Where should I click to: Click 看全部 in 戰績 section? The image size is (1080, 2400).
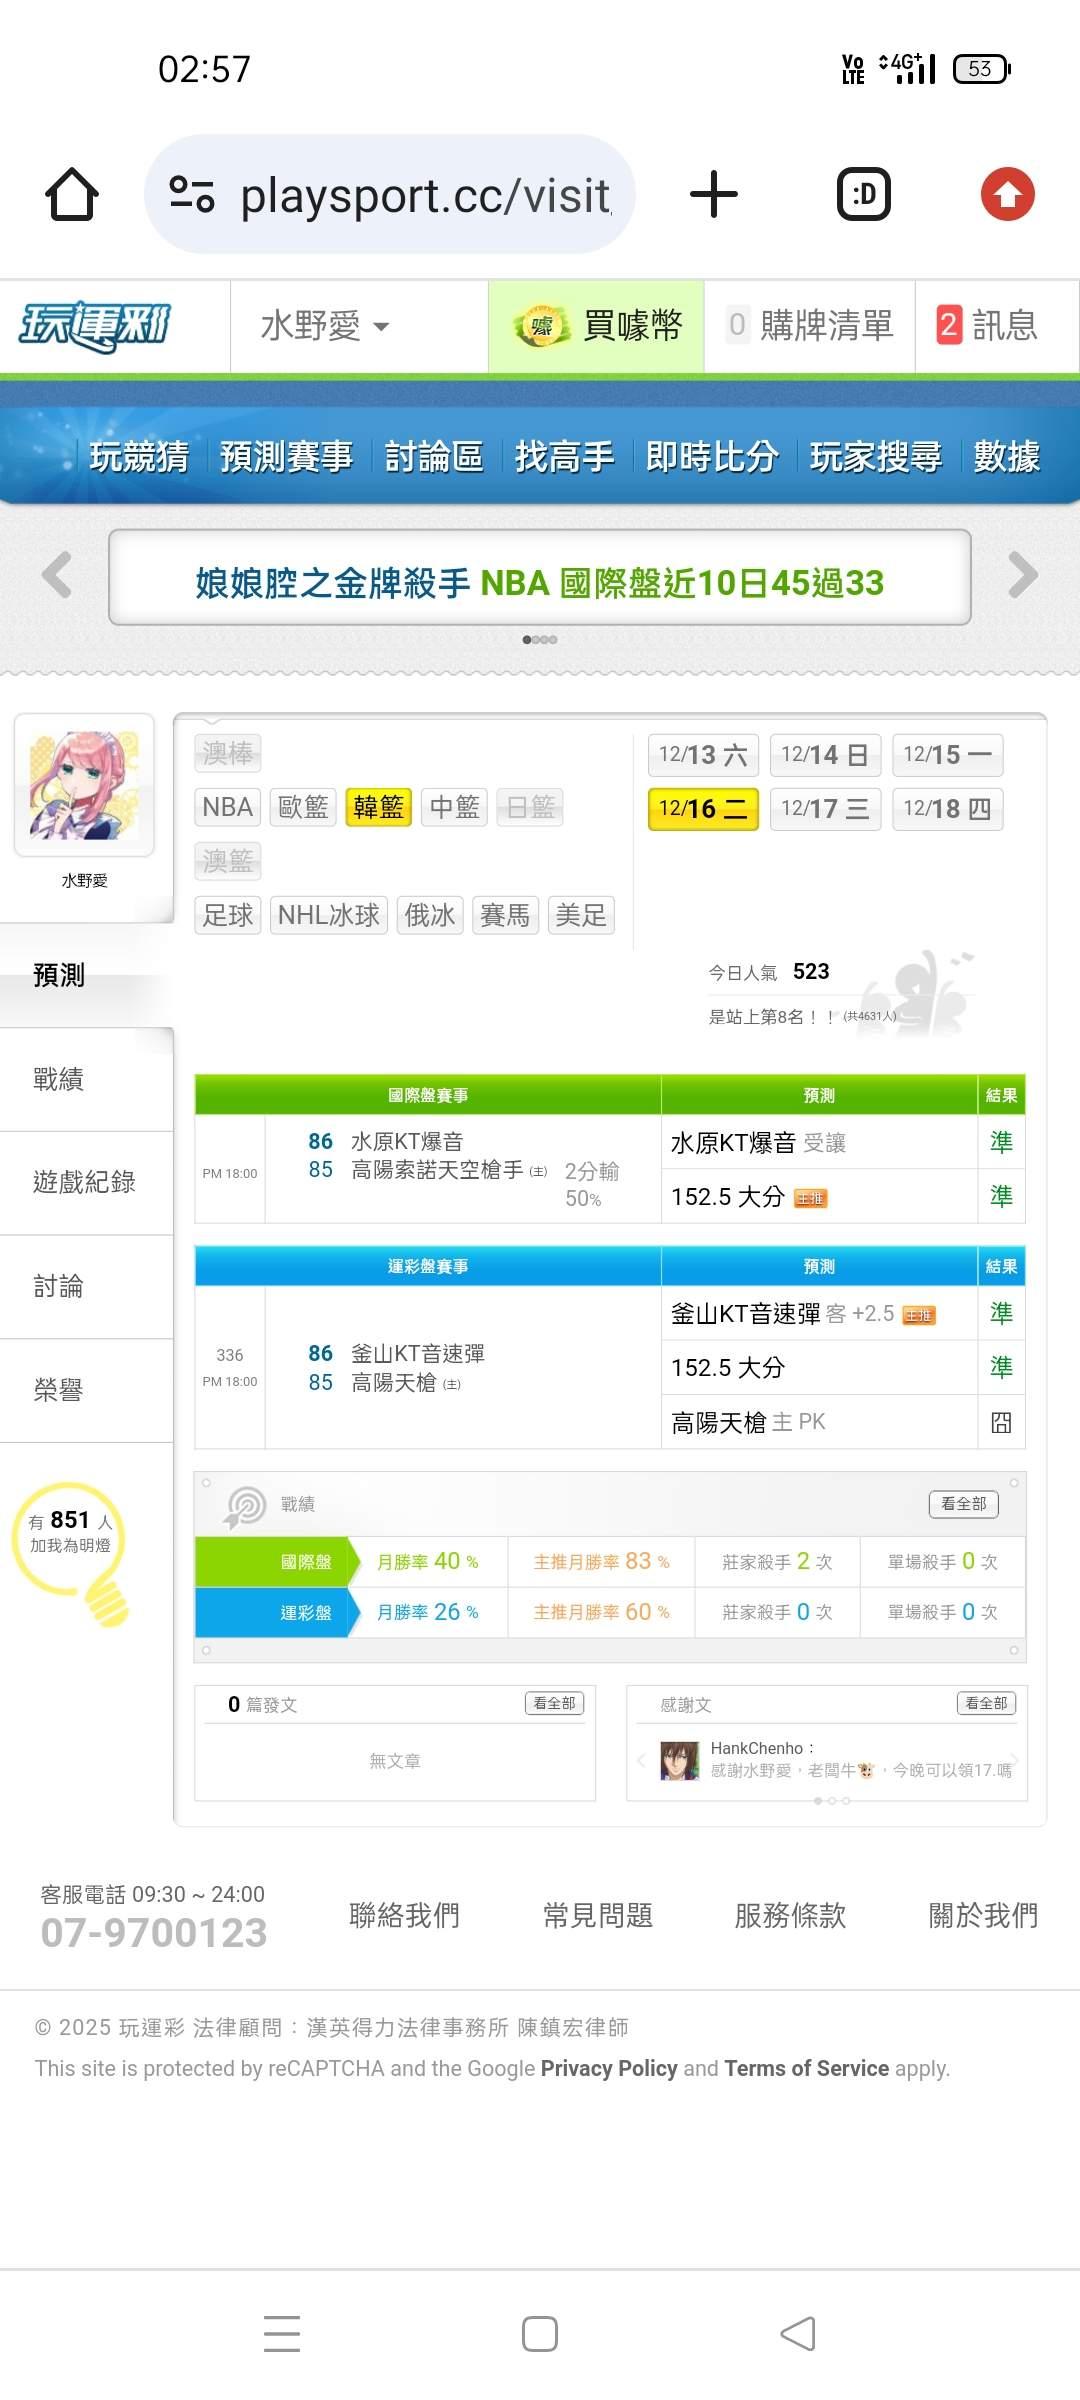(x=964, y=1504)
